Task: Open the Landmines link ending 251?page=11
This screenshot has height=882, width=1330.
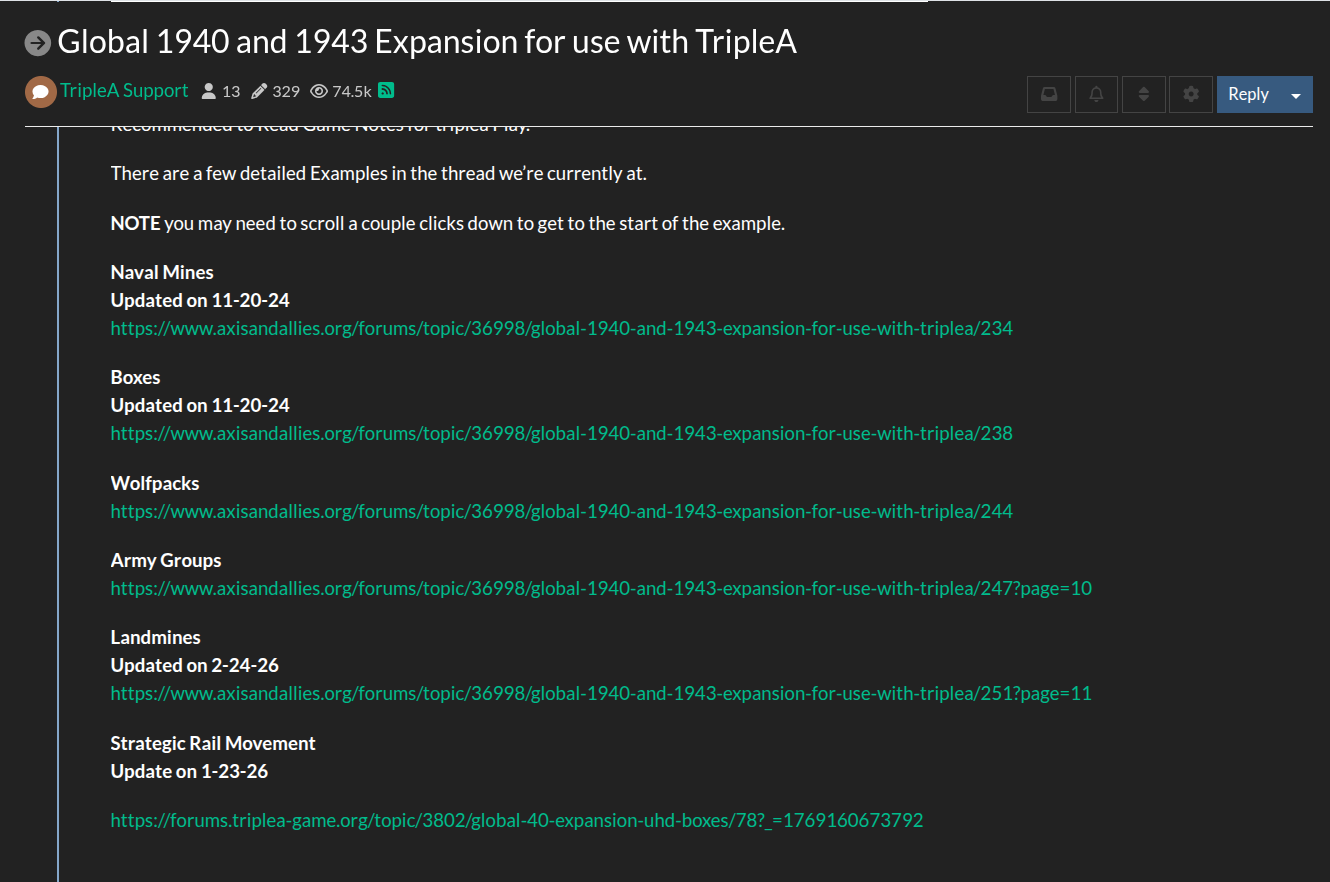Action: 601,693
